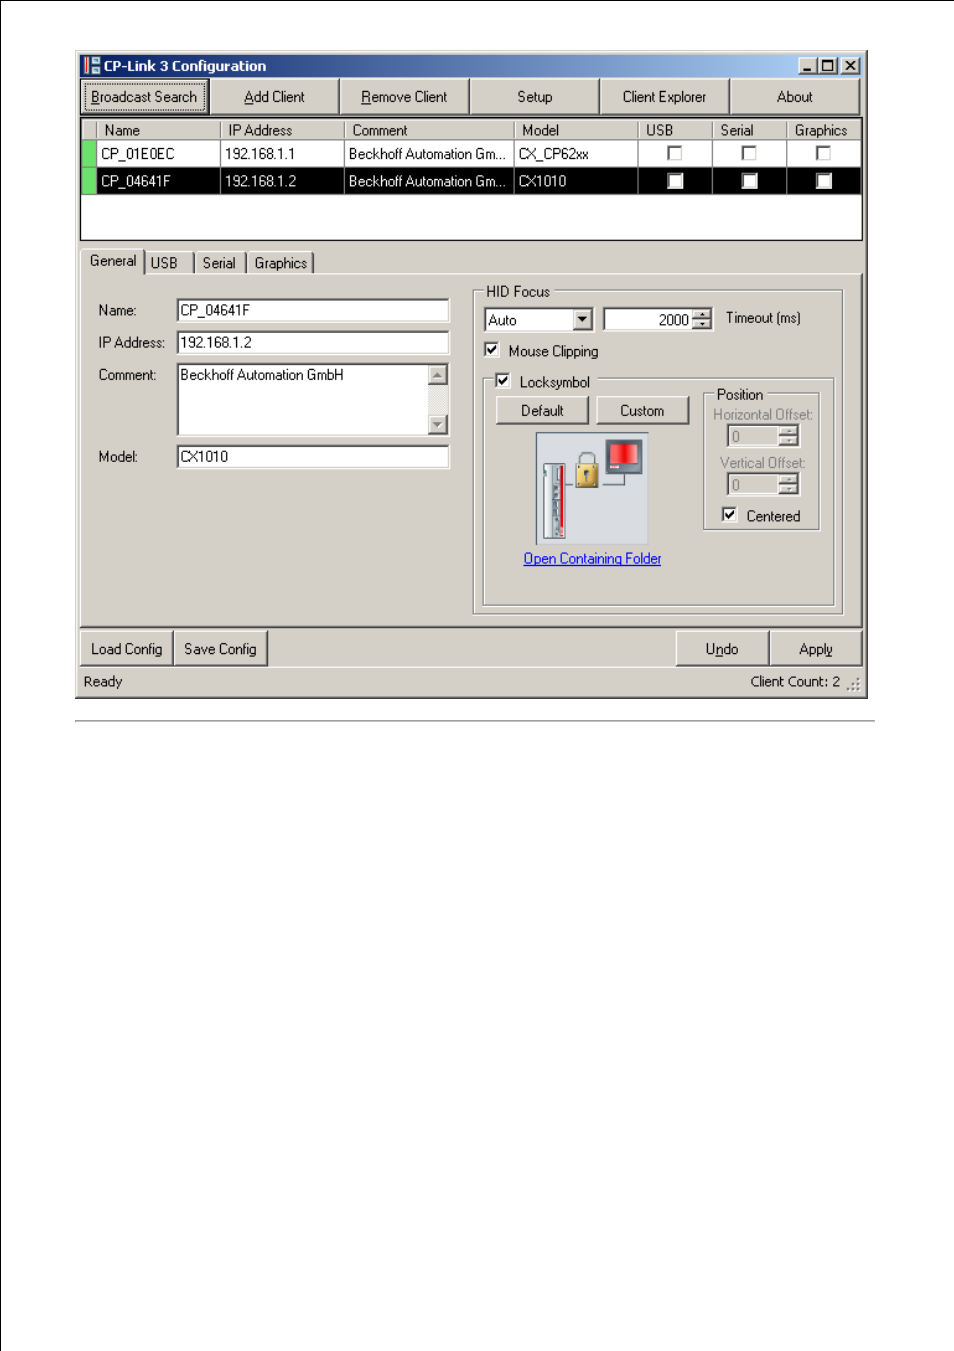Toggle Graphics checkbox for CP_01E0EC
The height and width of the screenshot is (1351, 954).
coord(824,154)
